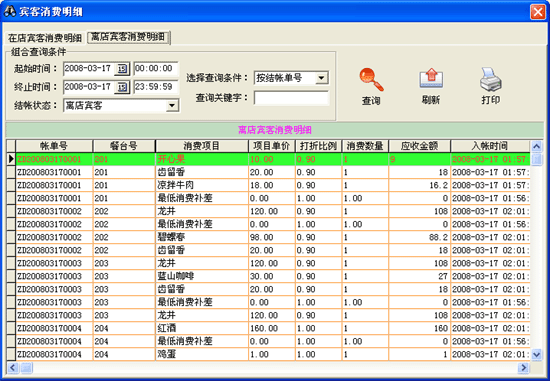This screenshot has width=550, height=381.
Task: Click the 00:00:00 start time field
Action: point(156,68)
